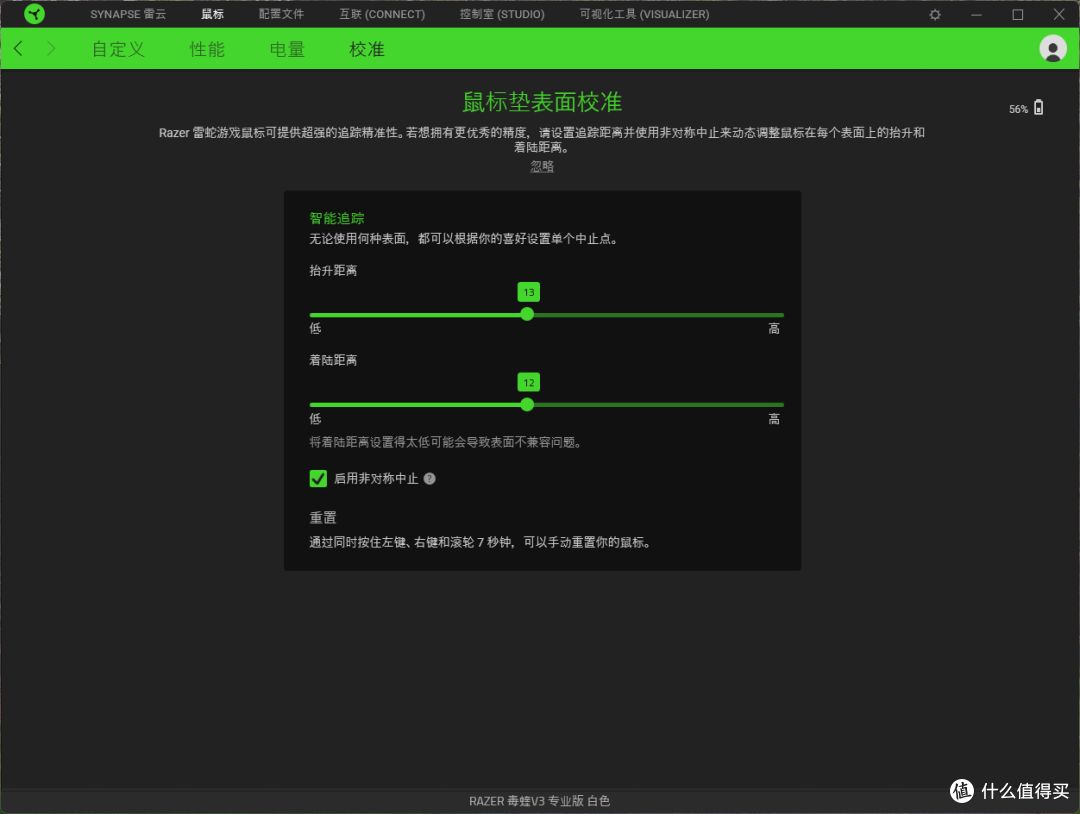This screenshot has width=1080, height=814.
Task: Open the settings gear icon
Action: 933,14
